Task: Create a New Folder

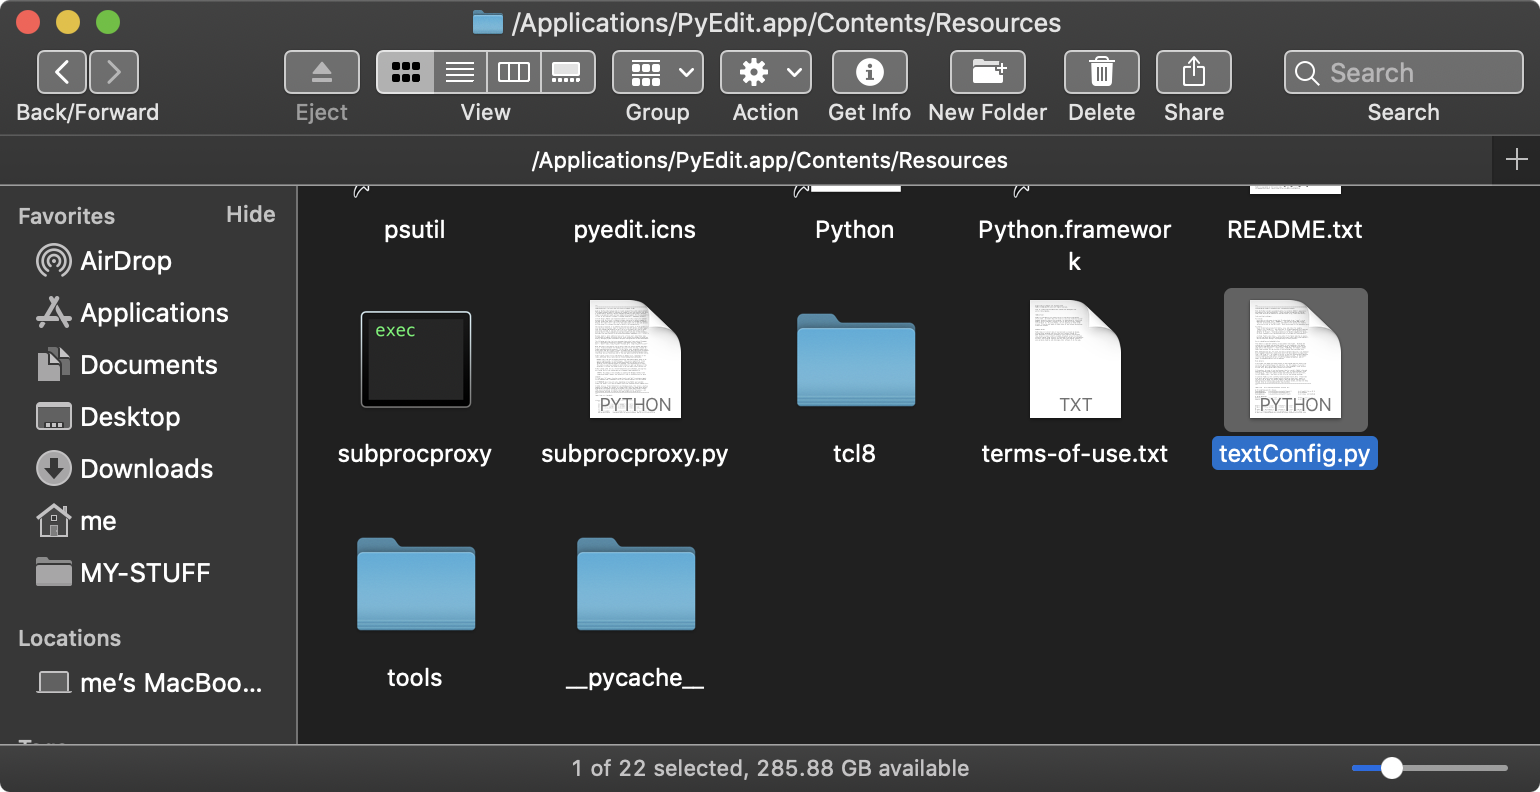Action: point(988,72)
